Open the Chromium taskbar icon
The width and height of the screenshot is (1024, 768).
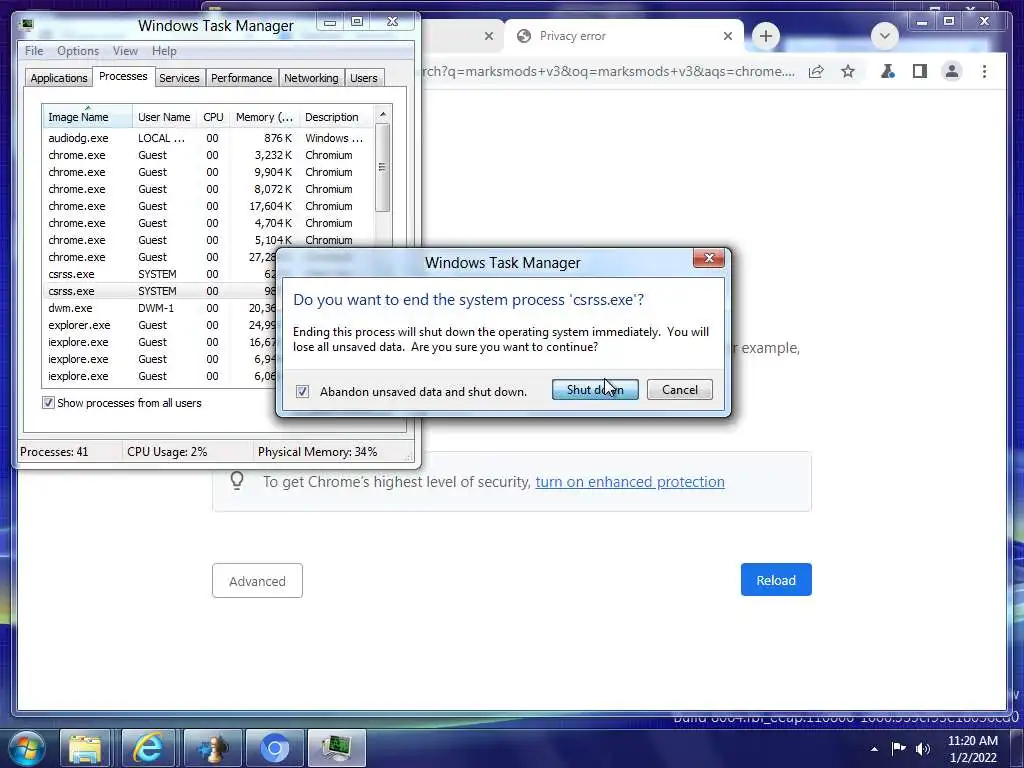coord(274,748)
